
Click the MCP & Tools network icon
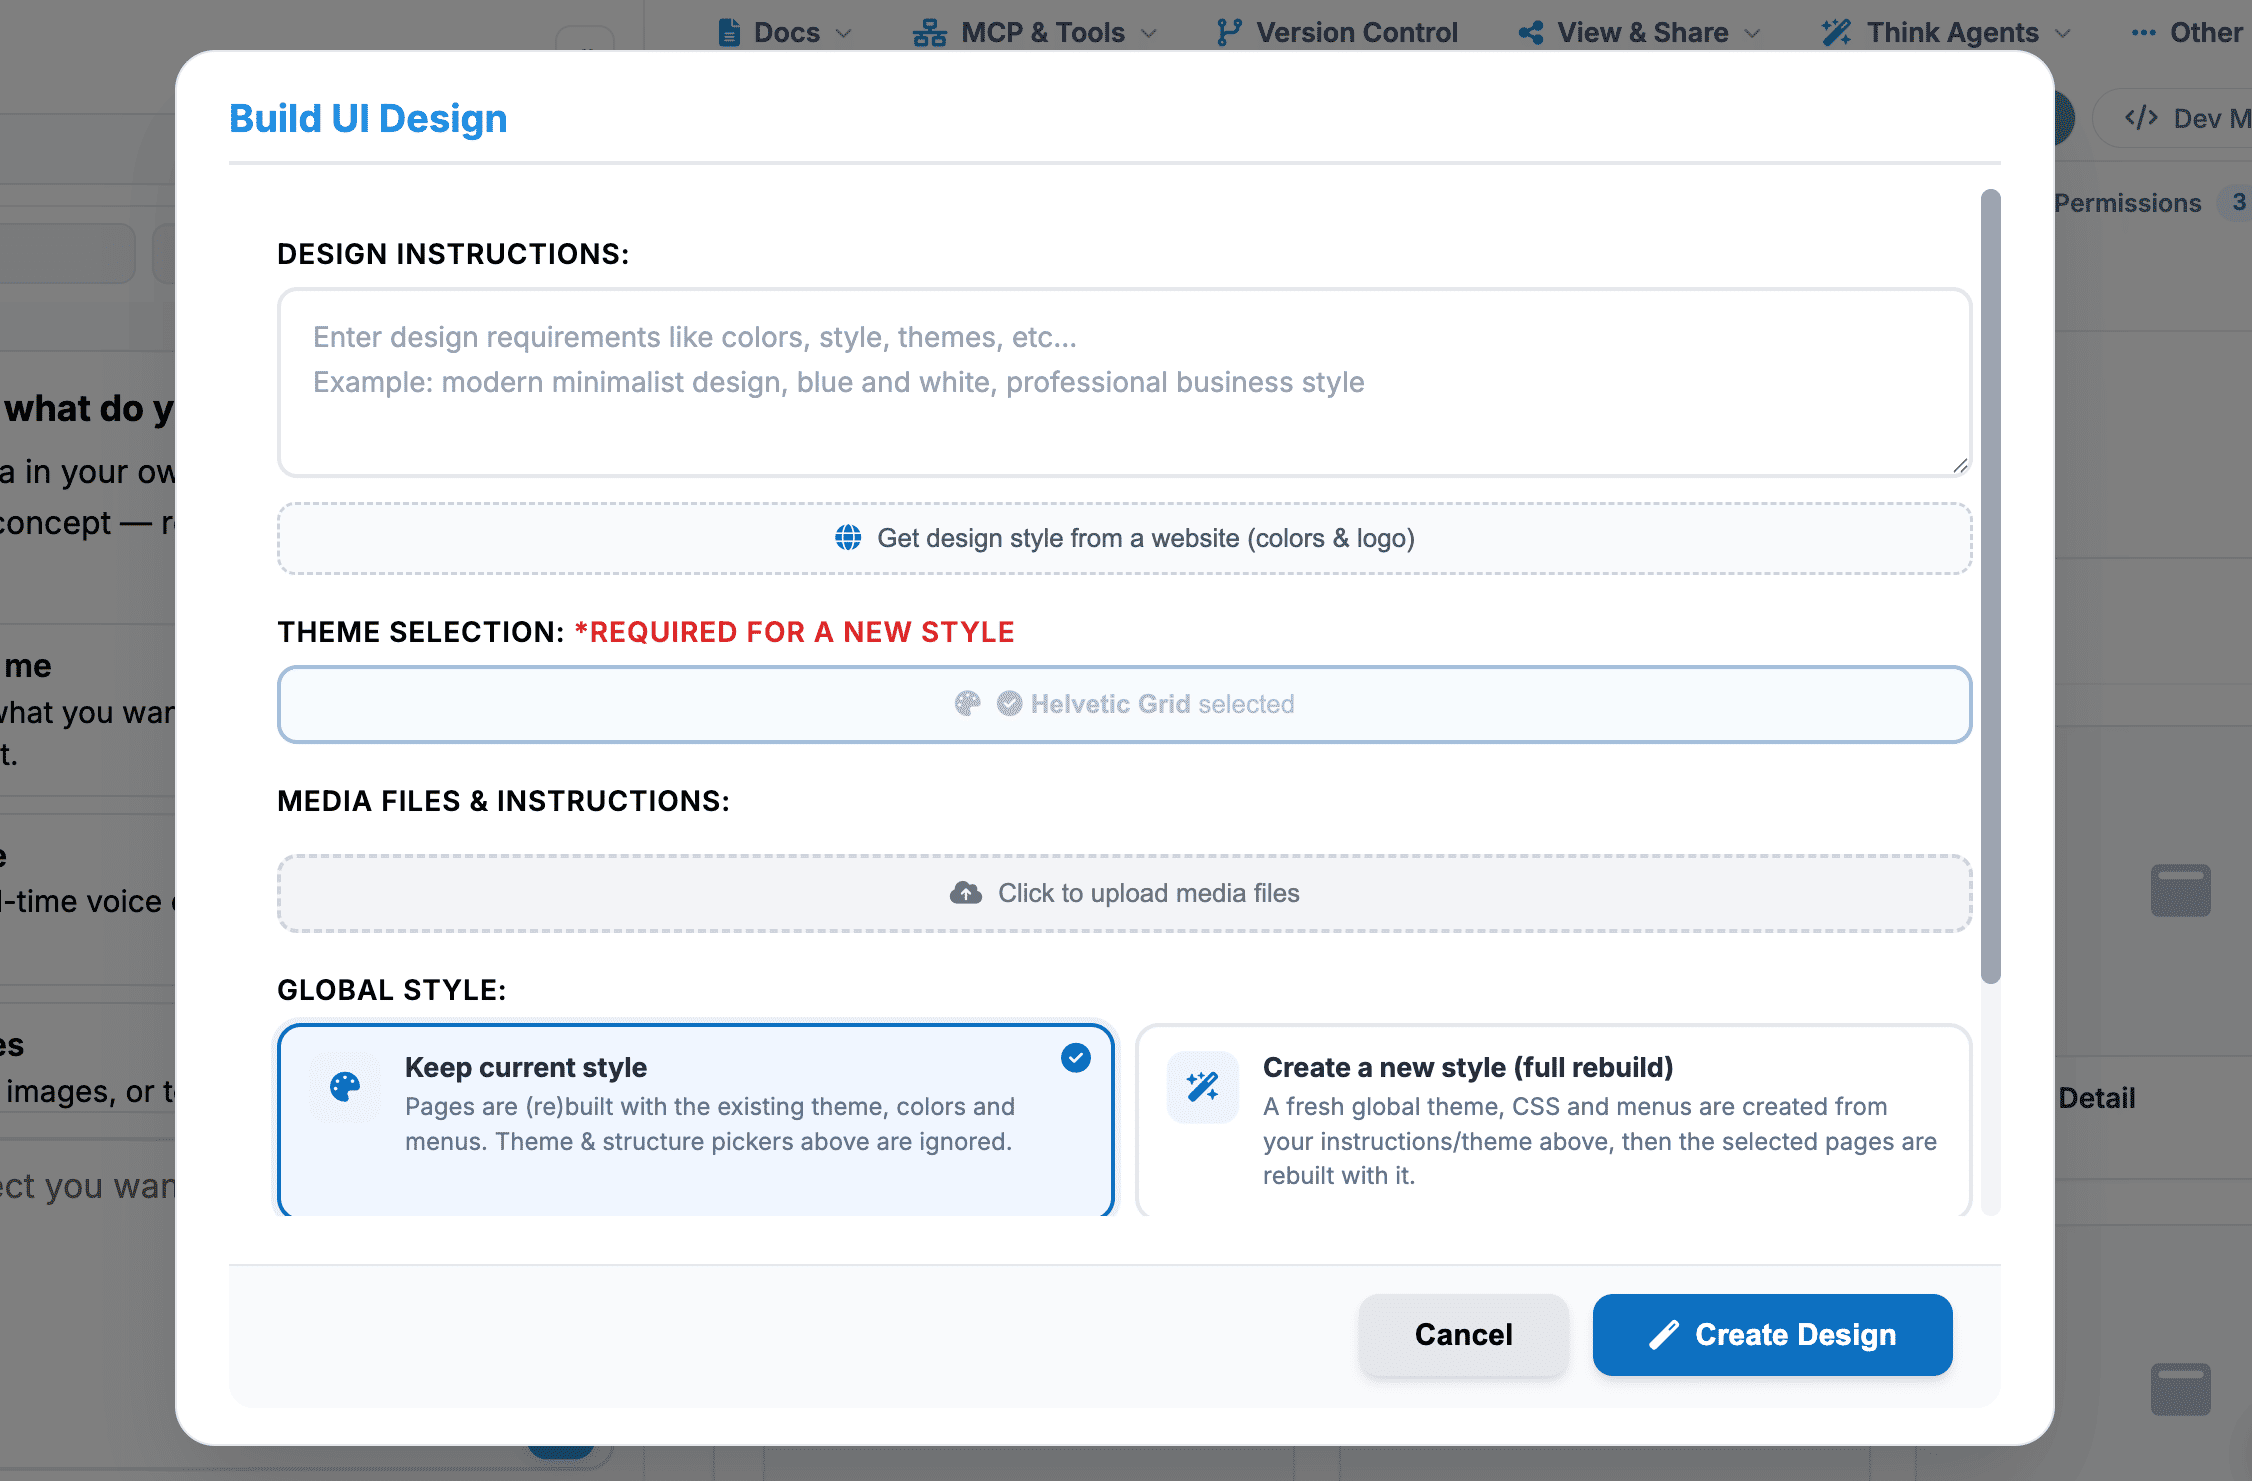[929, 33]
